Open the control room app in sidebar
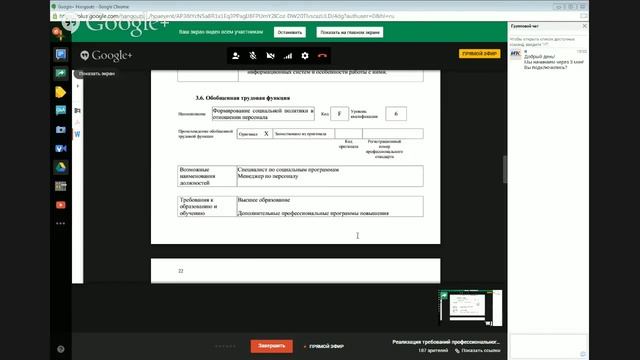 click(x=61, y=186)
